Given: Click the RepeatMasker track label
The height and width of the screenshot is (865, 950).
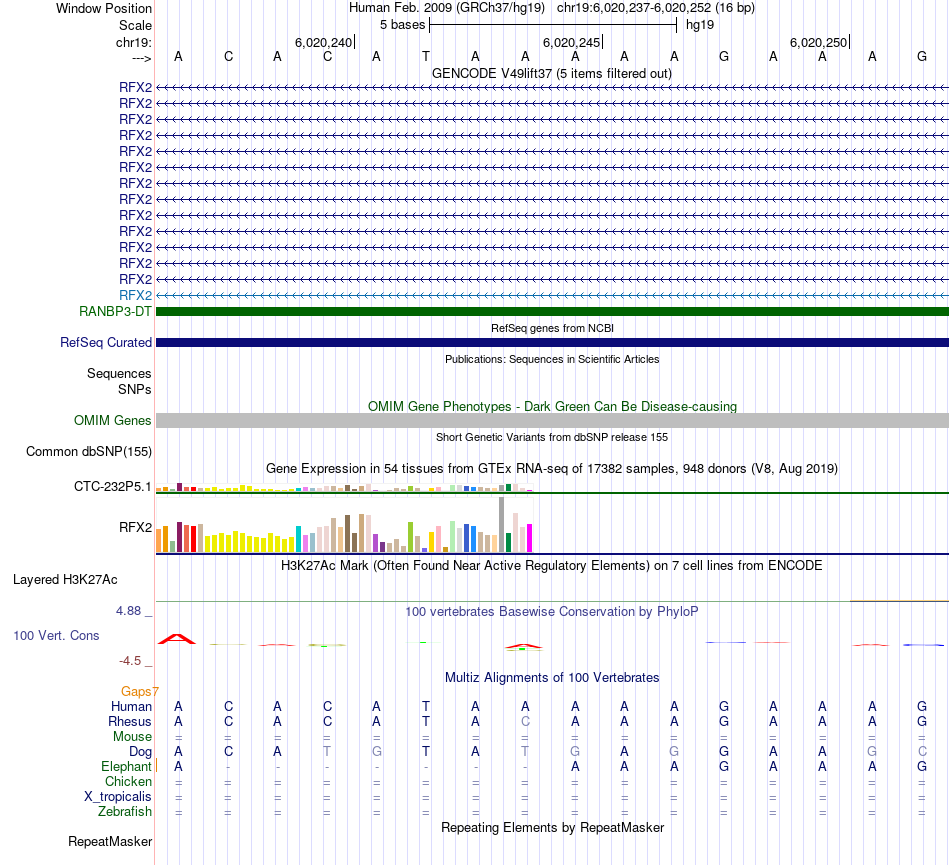Looking at the screenshot, I should click(110, 841).
